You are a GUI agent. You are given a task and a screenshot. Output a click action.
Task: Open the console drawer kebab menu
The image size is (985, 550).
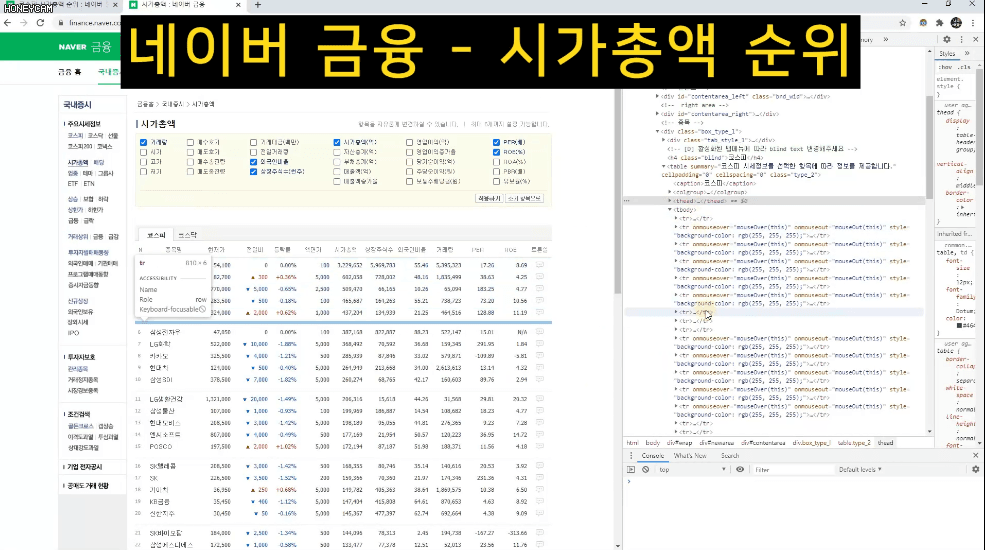click(x=631, y=456)
